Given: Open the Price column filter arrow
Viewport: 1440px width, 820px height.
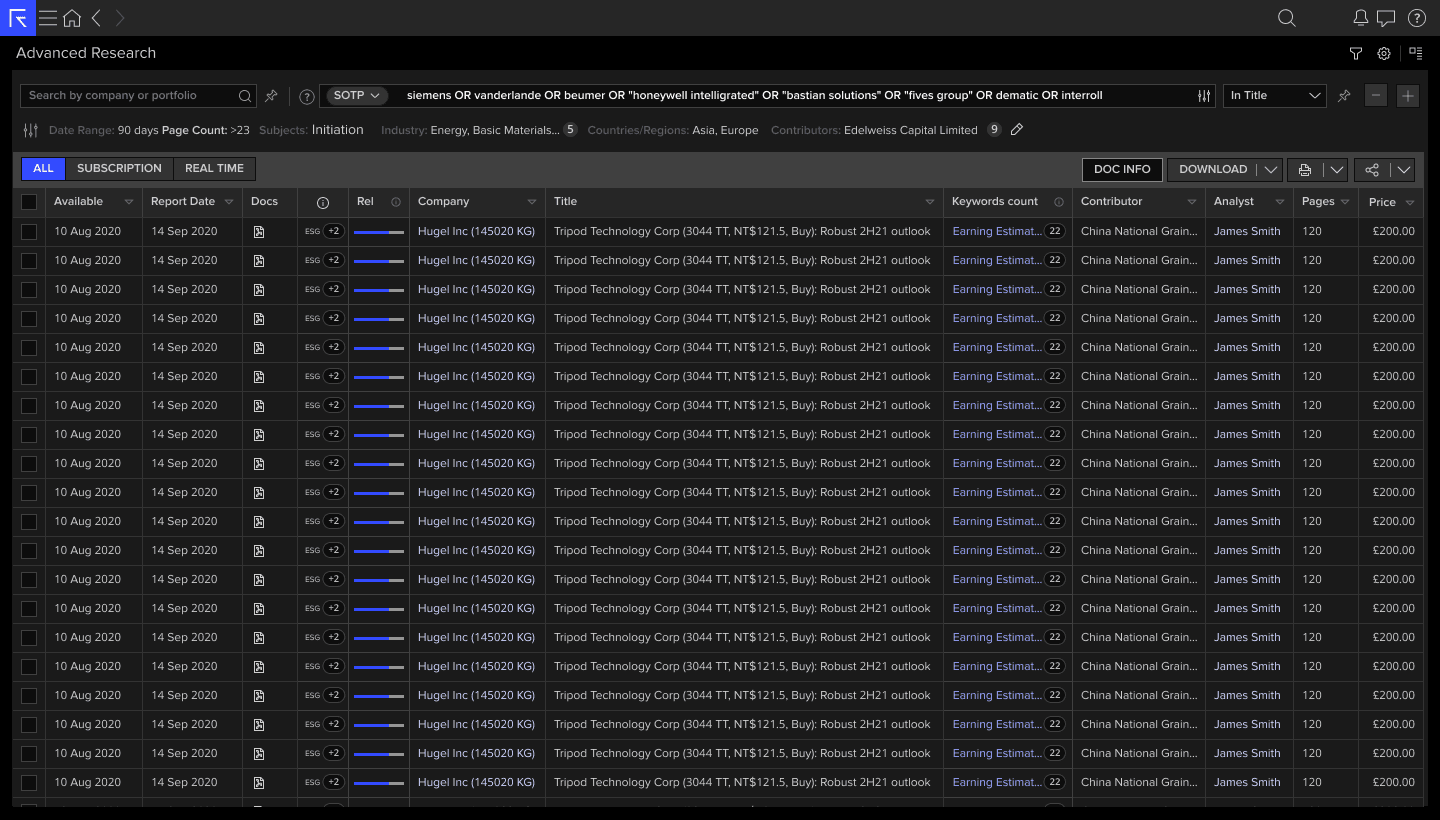Looking at the screenshot, I should (1409, 202).
